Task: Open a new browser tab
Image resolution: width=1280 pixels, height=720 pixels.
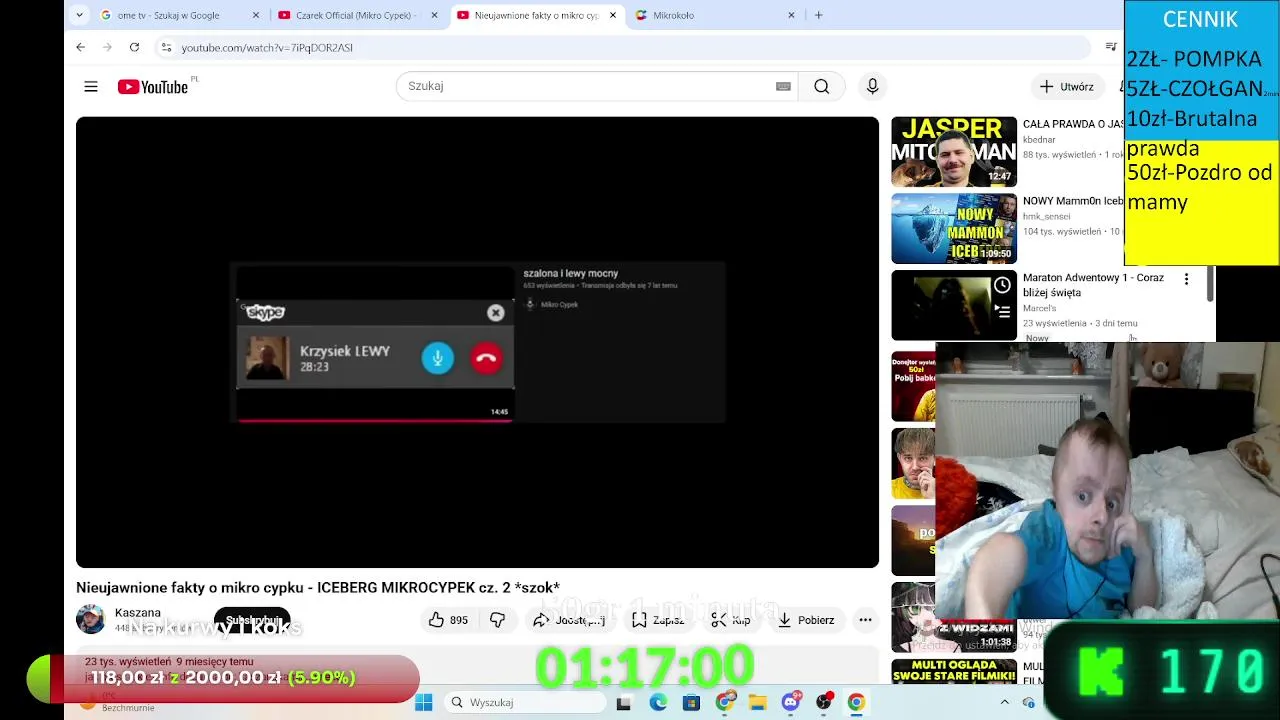Action: [x=819, y=15]
